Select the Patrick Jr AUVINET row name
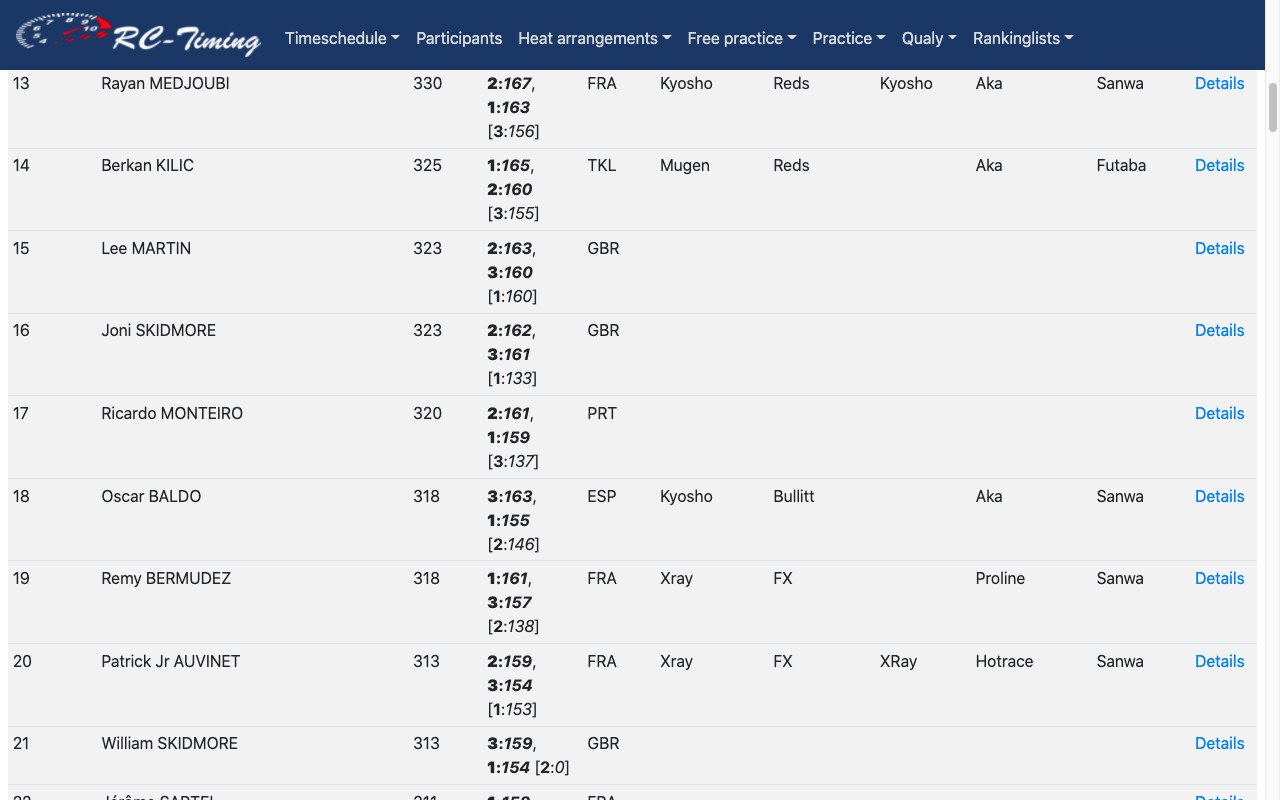 point(171,661)
